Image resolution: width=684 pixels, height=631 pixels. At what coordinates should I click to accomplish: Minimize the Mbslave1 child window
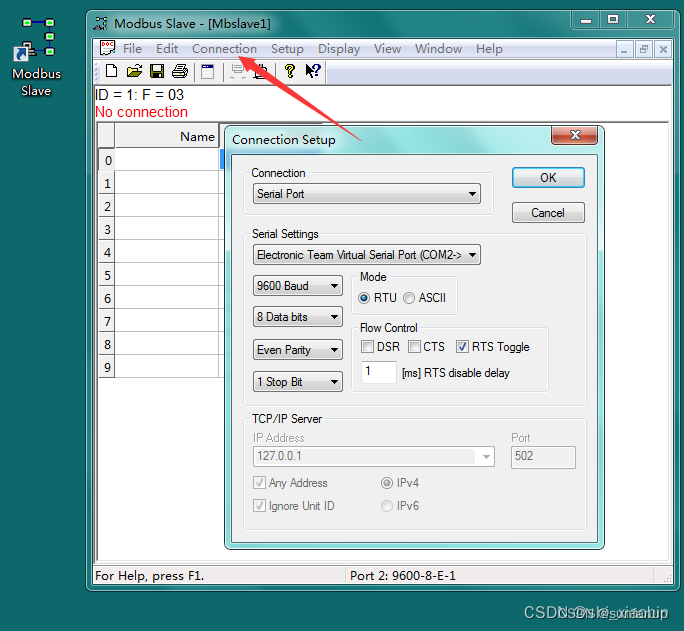click(624, 49)
